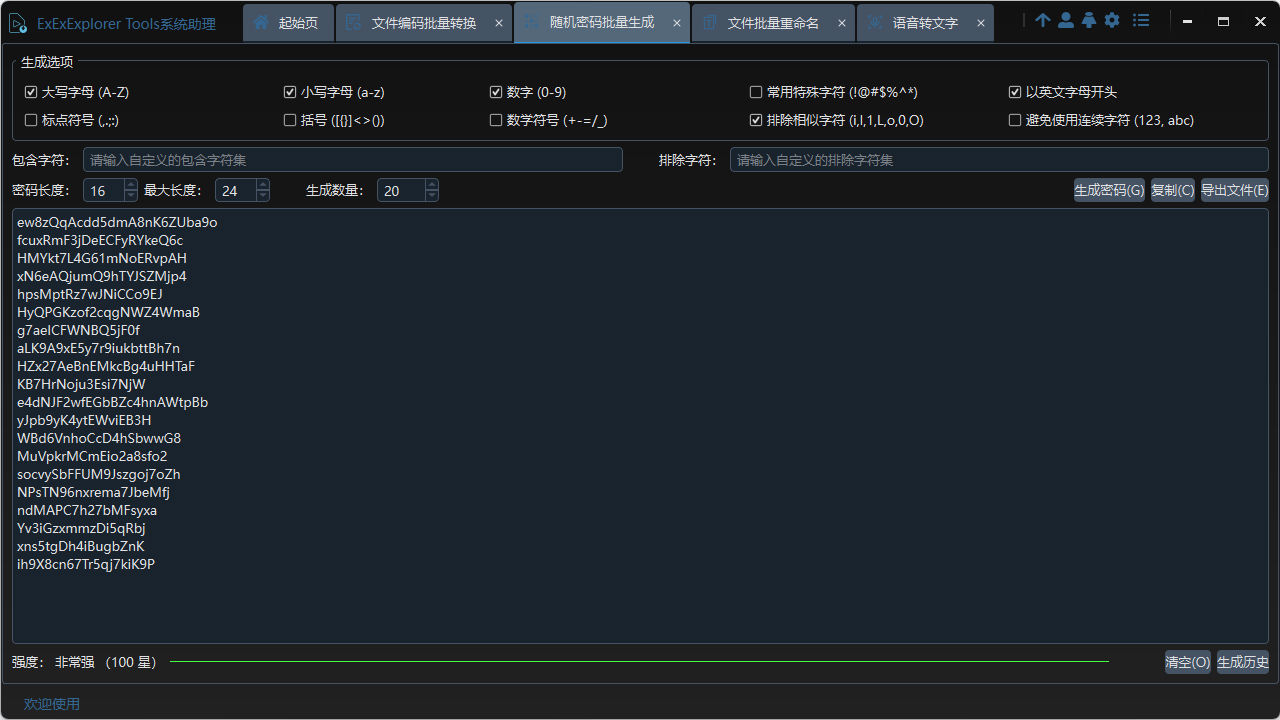Decrease 生成数量 with the down arrow

tap(431, 196)
